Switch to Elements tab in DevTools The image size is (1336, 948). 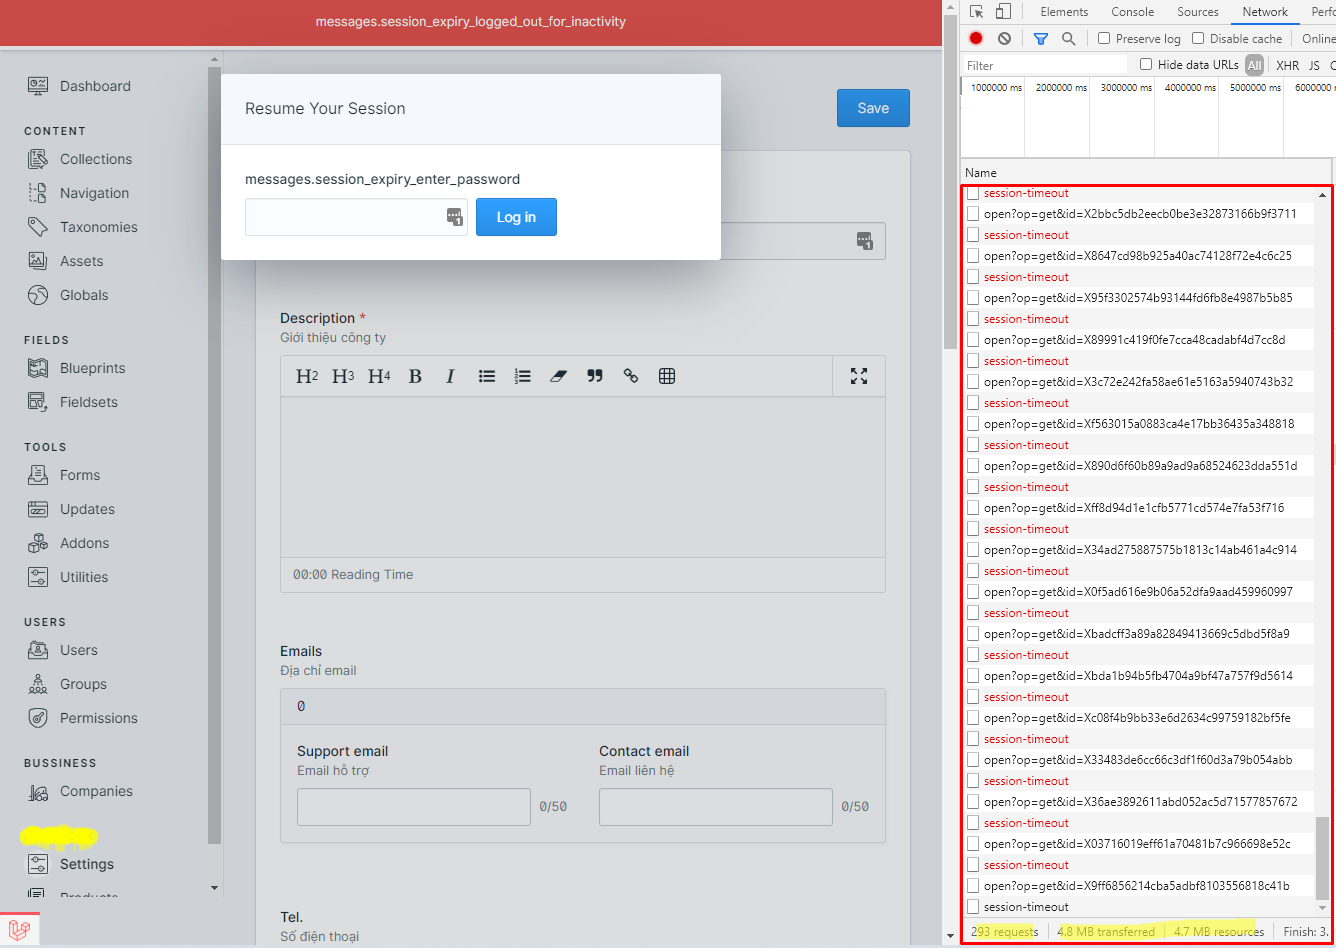[x=1064, y=12]
